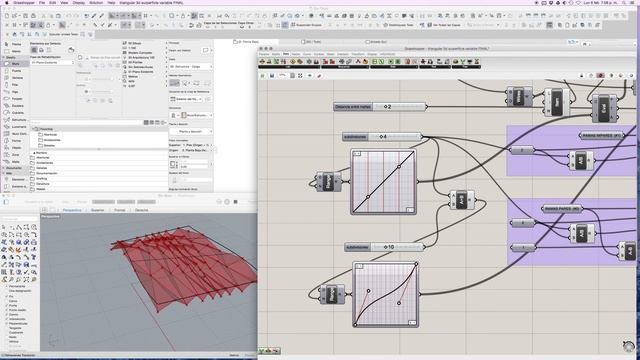The width and height of the screenshot is (640, 360).
Task: Click the Grasshopper canvas save icon
Action: 272,76
